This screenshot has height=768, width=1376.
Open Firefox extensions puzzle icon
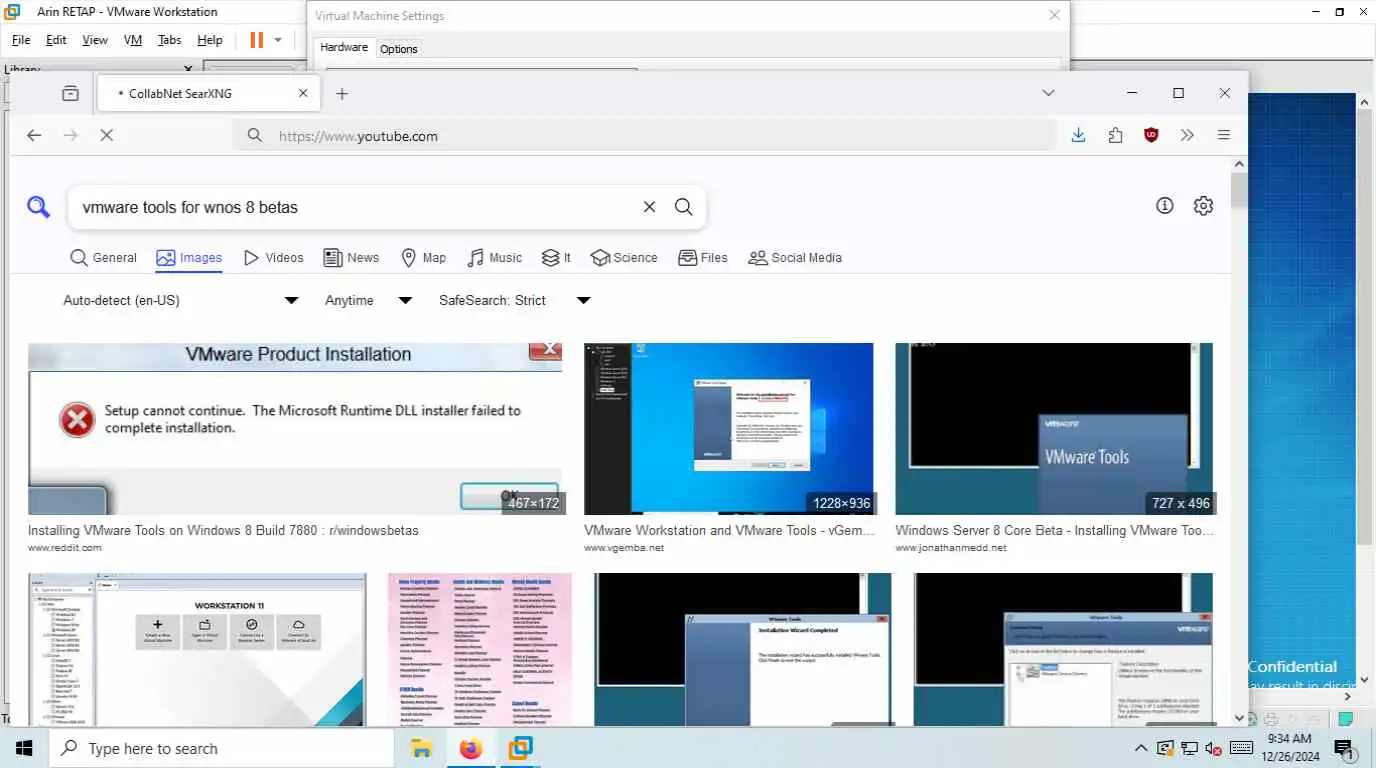click(1115, 135)
